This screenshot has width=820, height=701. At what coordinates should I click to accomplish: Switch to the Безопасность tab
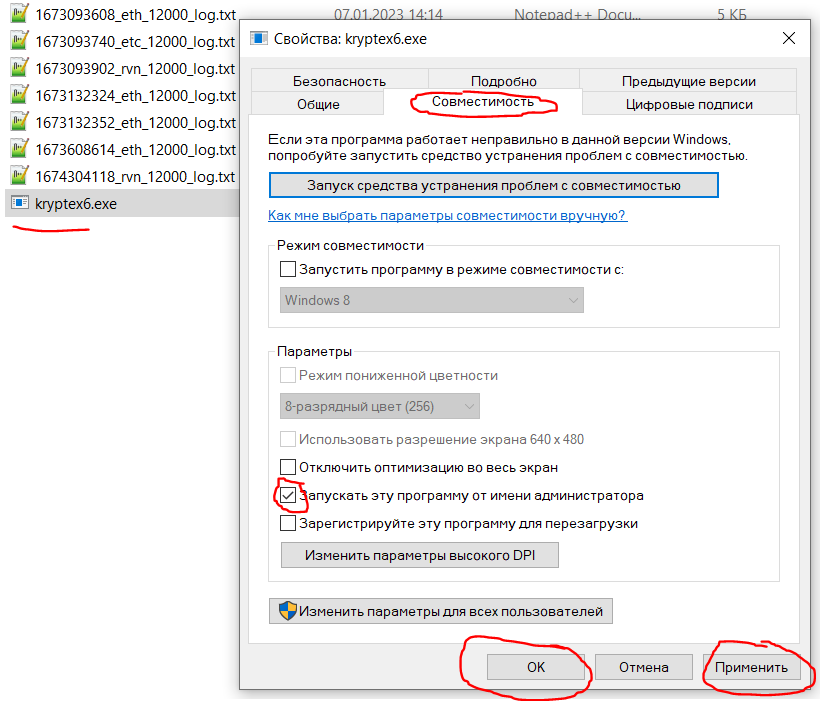coord(339,81)
